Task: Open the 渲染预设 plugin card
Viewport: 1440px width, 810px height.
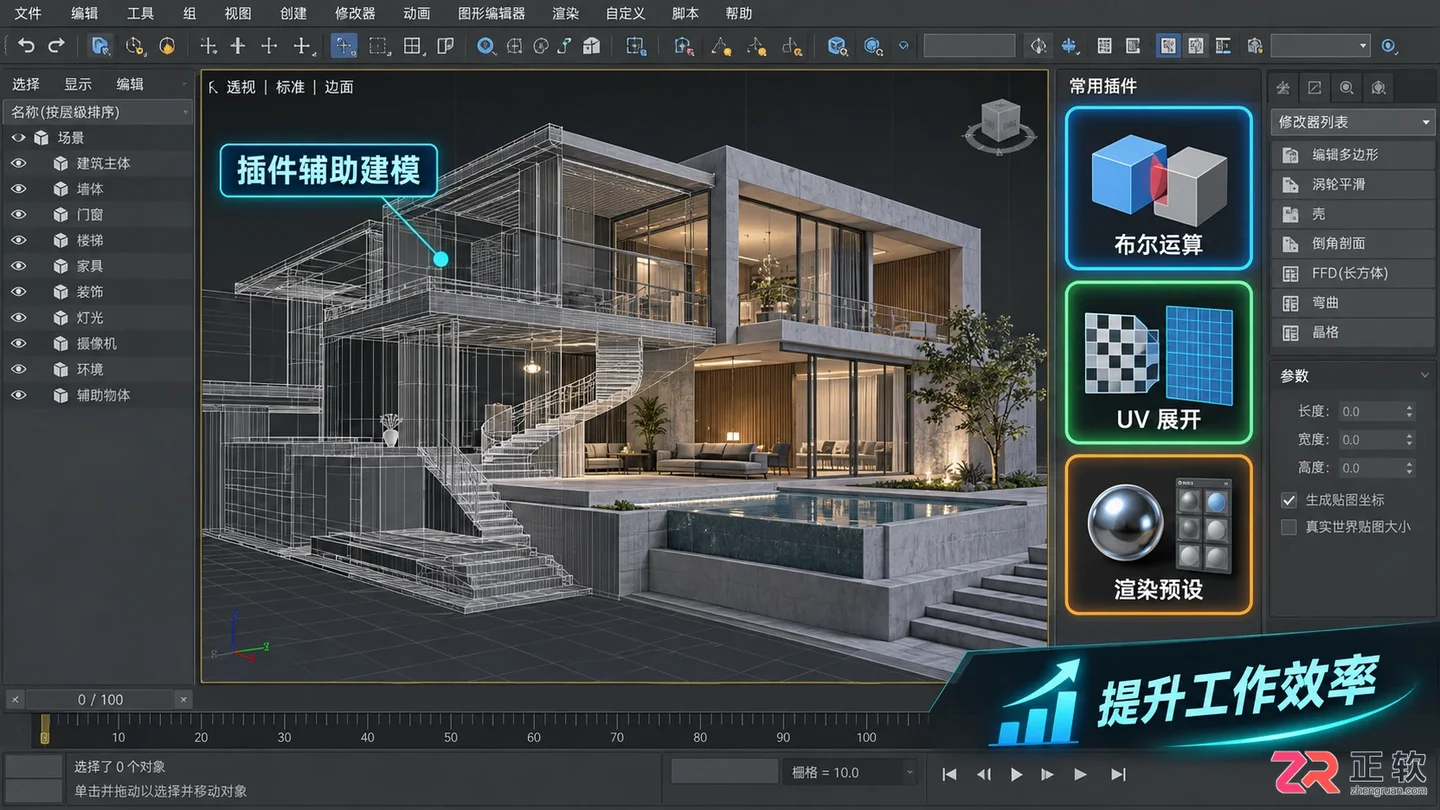Action: point(1158,535)
